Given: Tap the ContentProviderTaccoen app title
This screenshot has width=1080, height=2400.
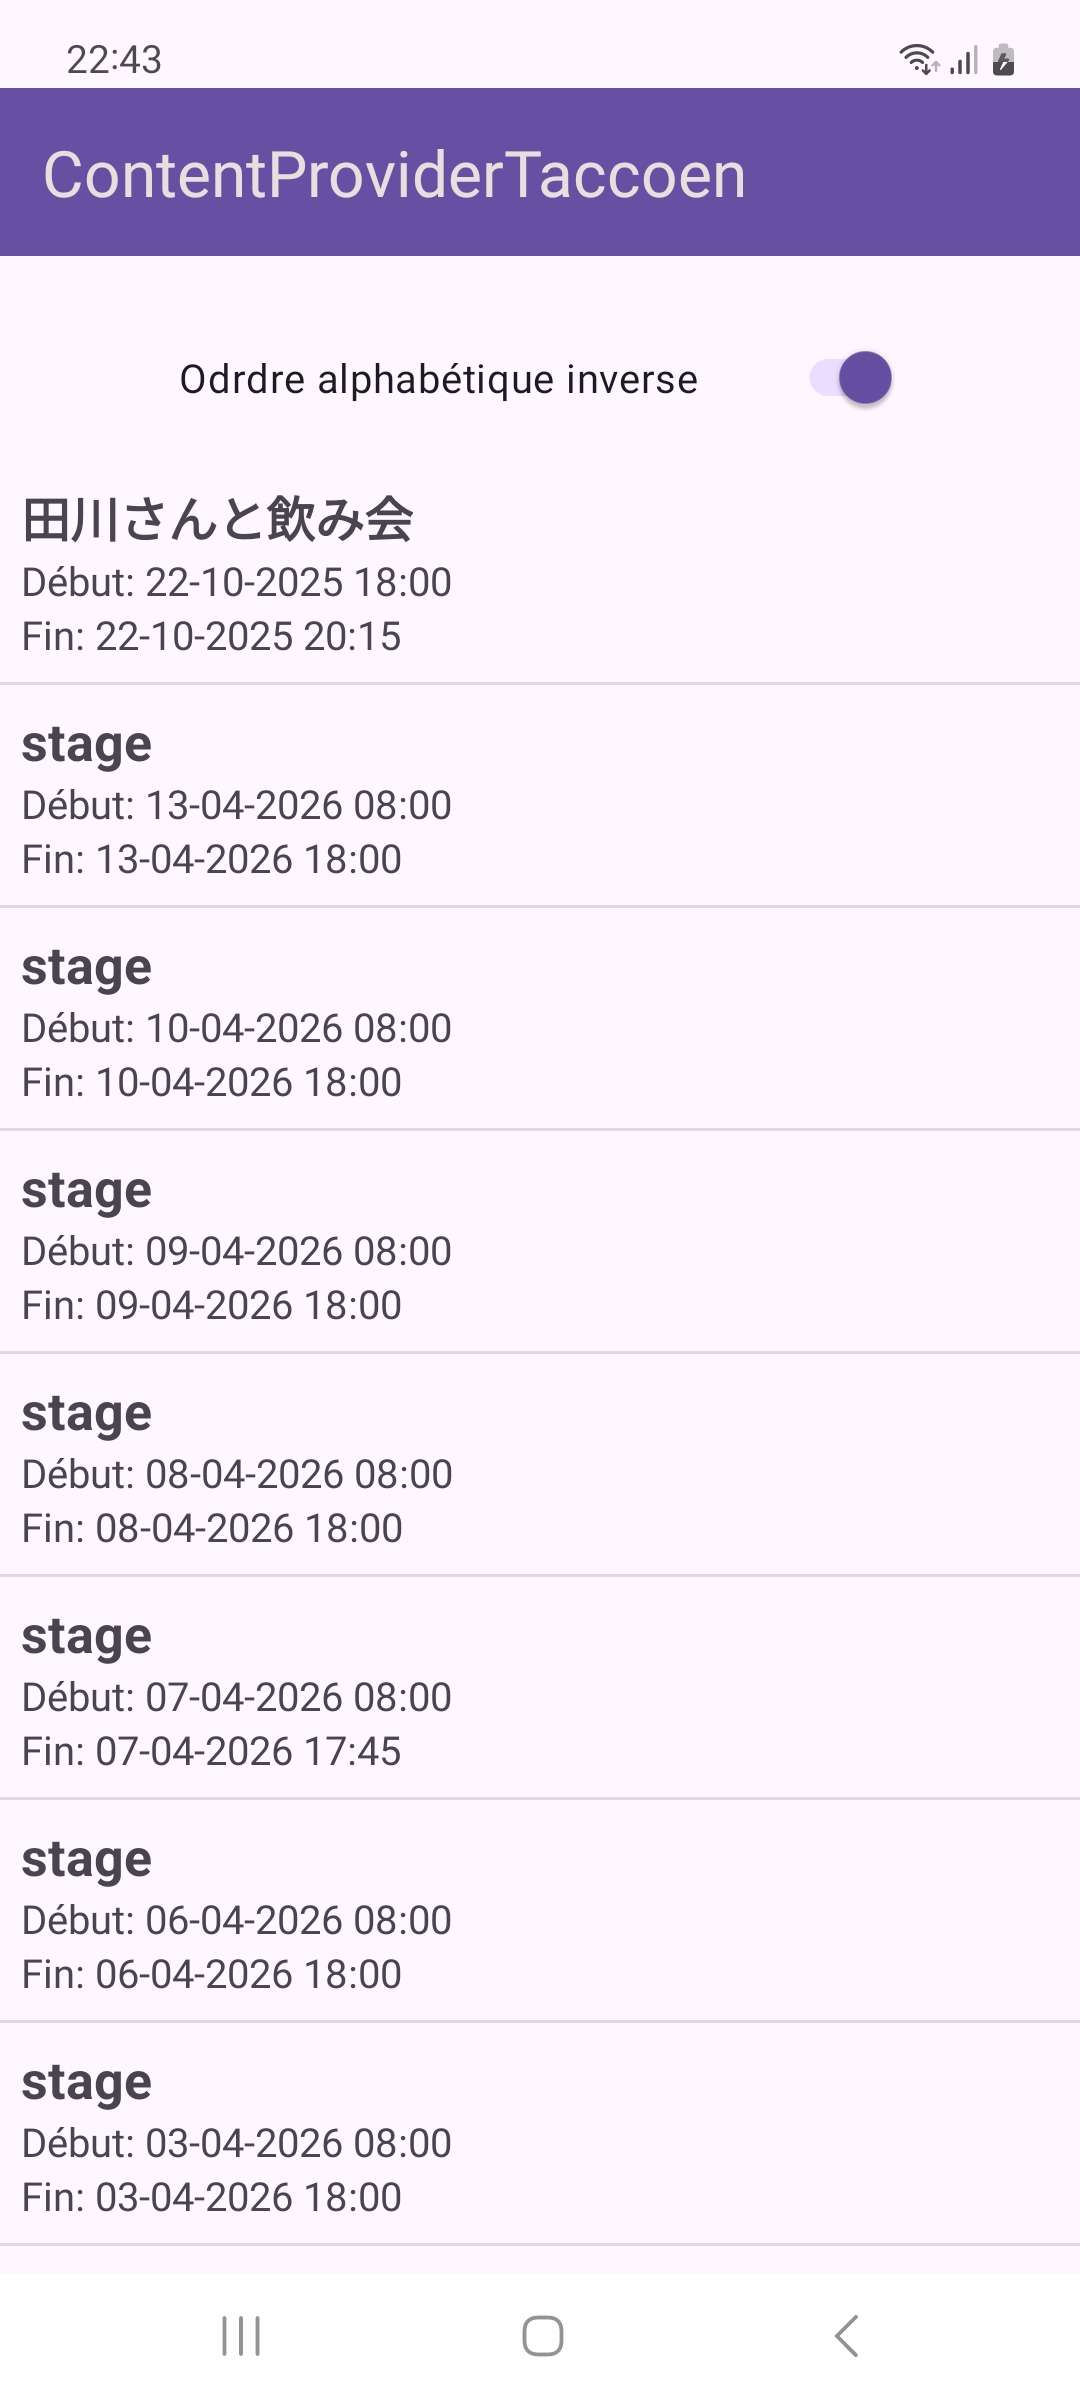Looking at the screenshot, I should click(x=394, y=175).
